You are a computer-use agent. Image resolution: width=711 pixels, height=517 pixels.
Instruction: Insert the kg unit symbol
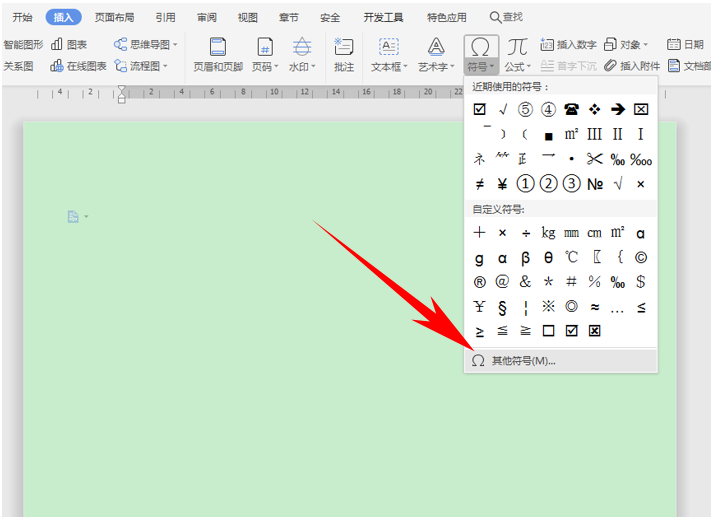[x=548, y=233]
